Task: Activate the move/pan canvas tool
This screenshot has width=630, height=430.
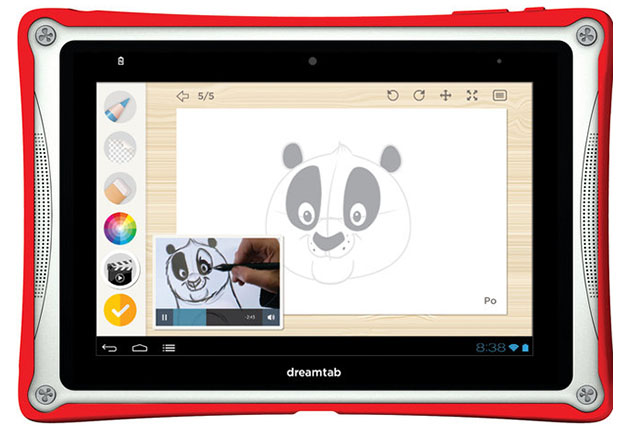Action: (446, 96)
